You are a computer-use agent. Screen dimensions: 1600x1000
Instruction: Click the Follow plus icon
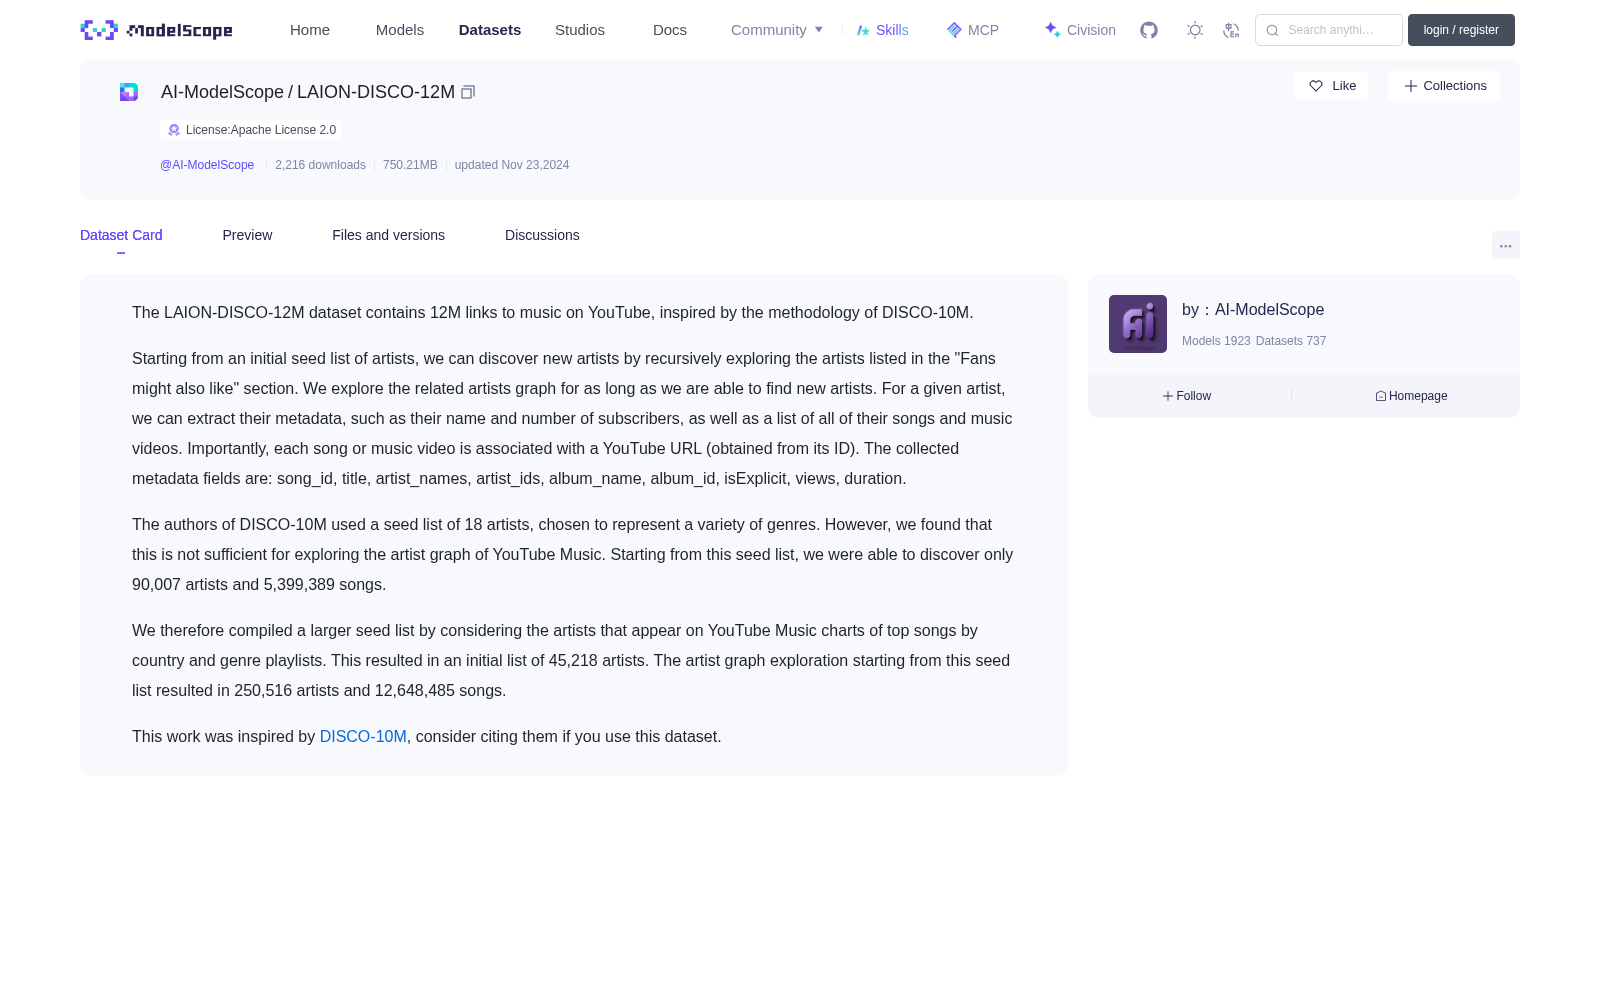(1168, 396)
